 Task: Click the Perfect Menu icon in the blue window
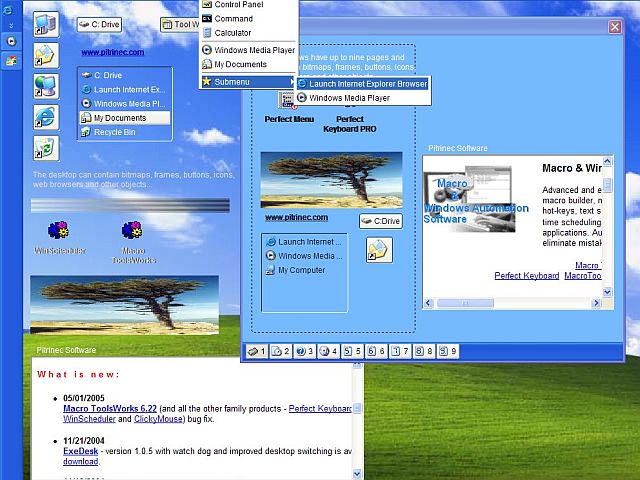pos(287,101)
